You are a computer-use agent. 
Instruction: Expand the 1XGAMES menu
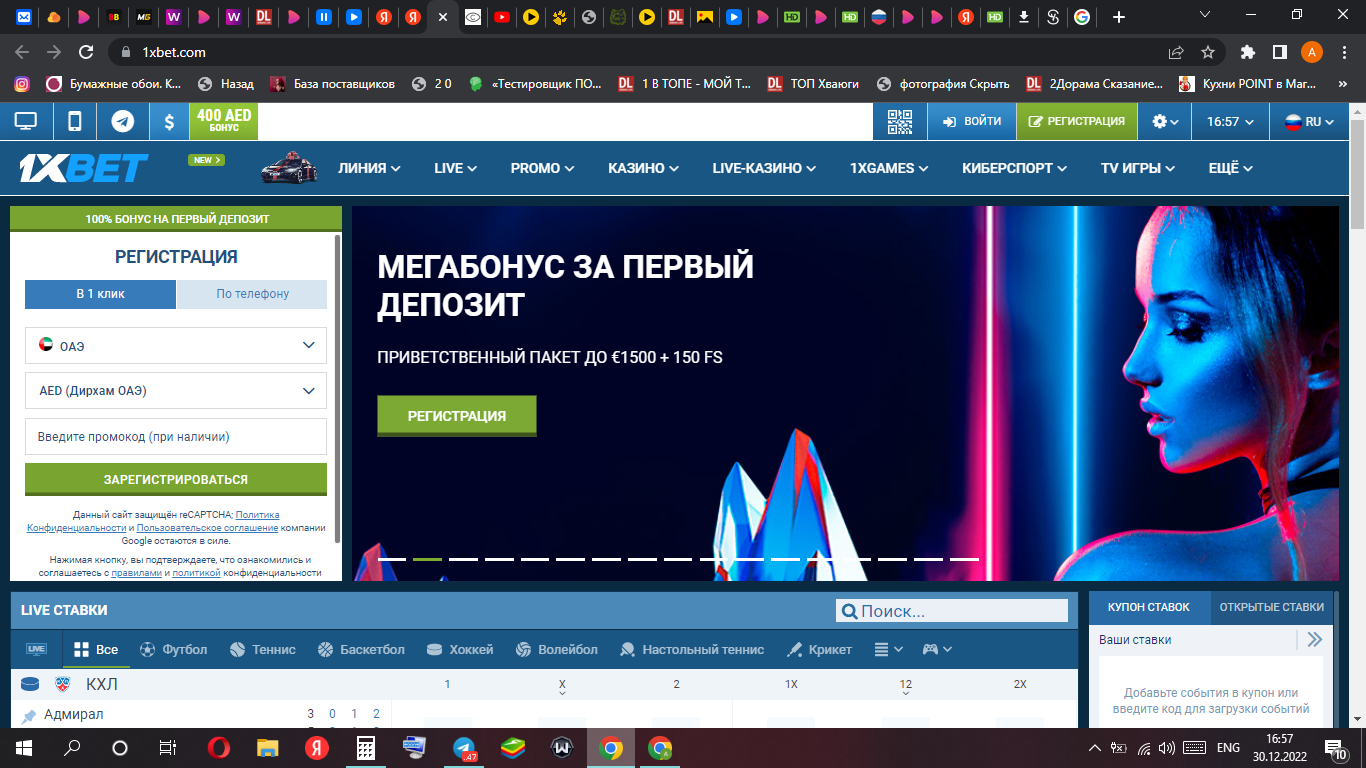[x=889, y=168]
